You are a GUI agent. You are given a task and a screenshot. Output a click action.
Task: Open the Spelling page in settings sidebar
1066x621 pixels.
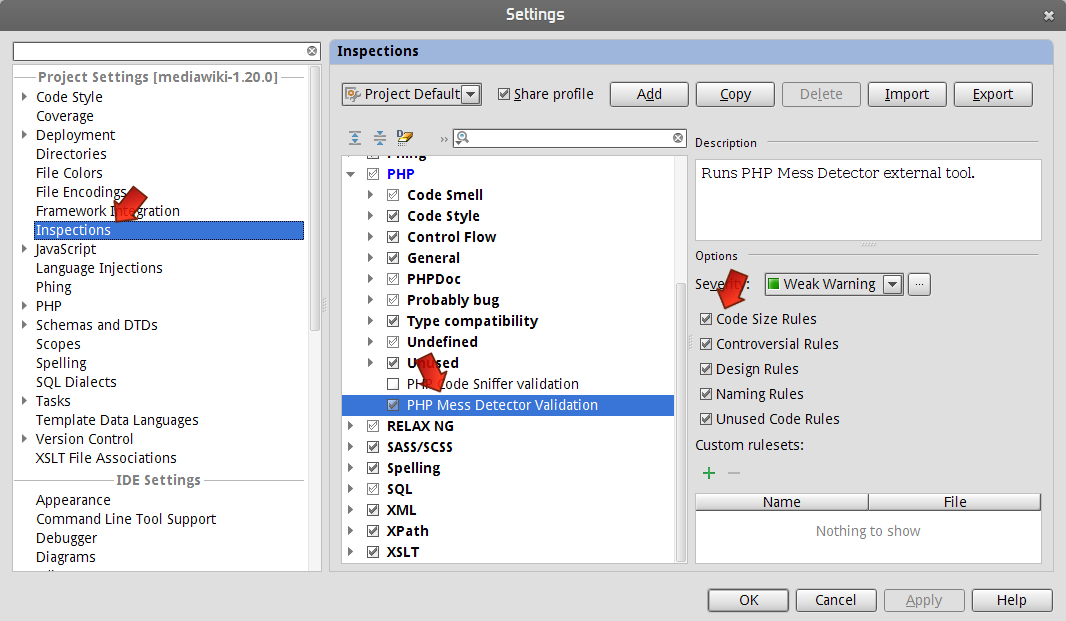click(x=61, y=363)
